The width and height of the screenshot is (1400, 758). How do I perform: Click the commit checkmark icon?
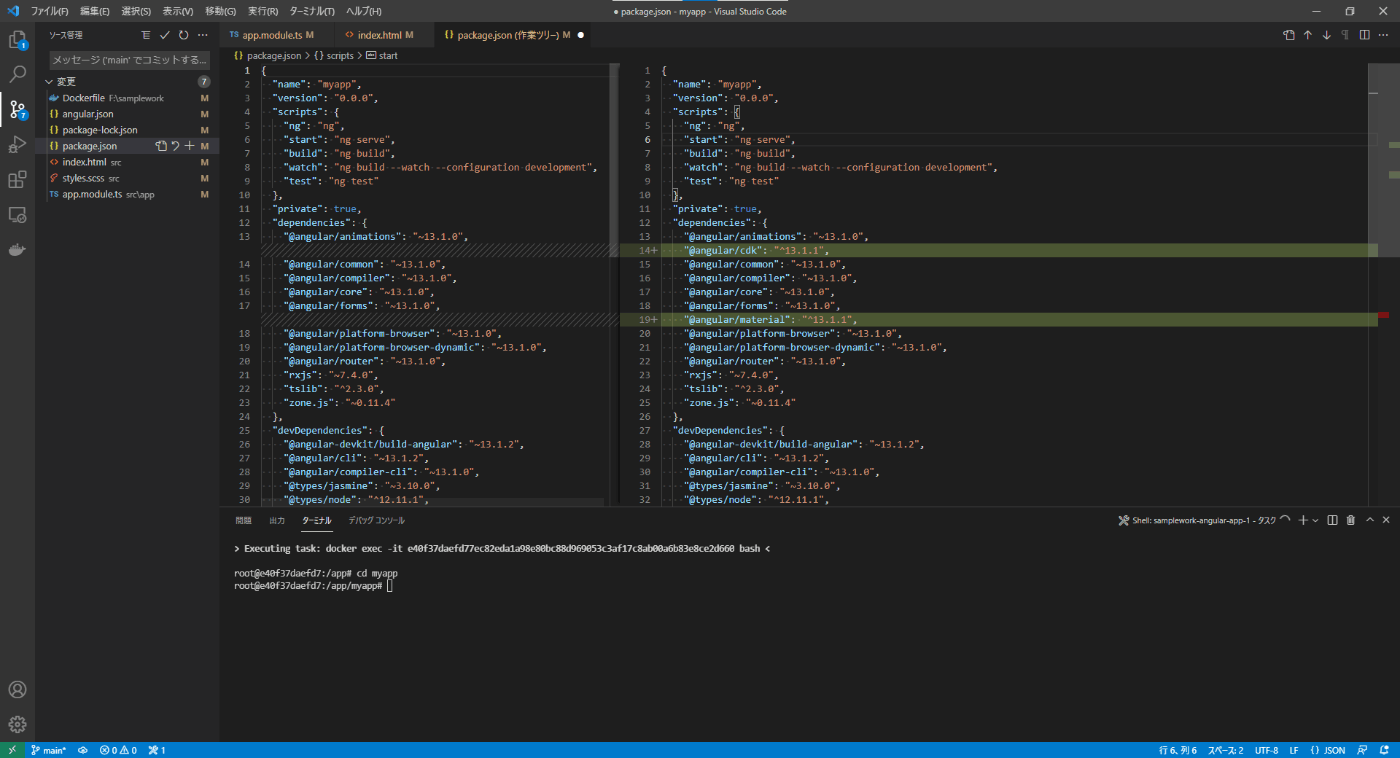click(165, 35)
